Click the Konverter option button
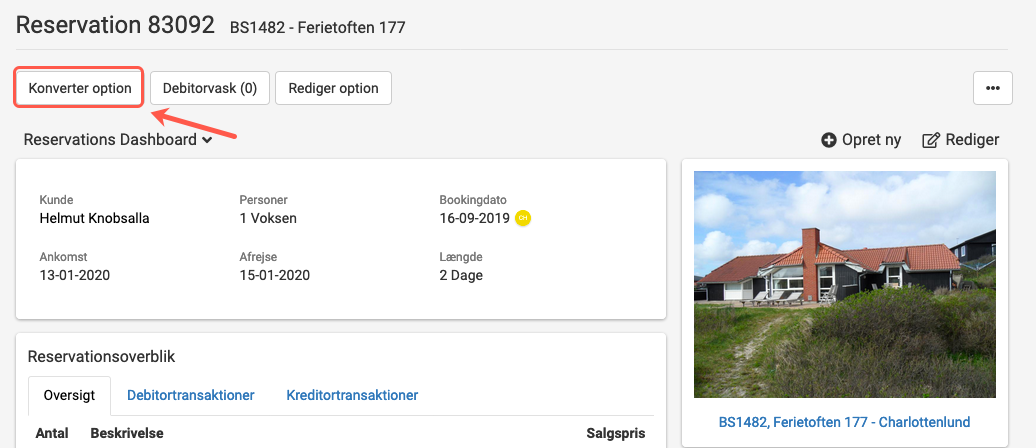Screen dimensions: 1036x448 [x=79, y=88]
